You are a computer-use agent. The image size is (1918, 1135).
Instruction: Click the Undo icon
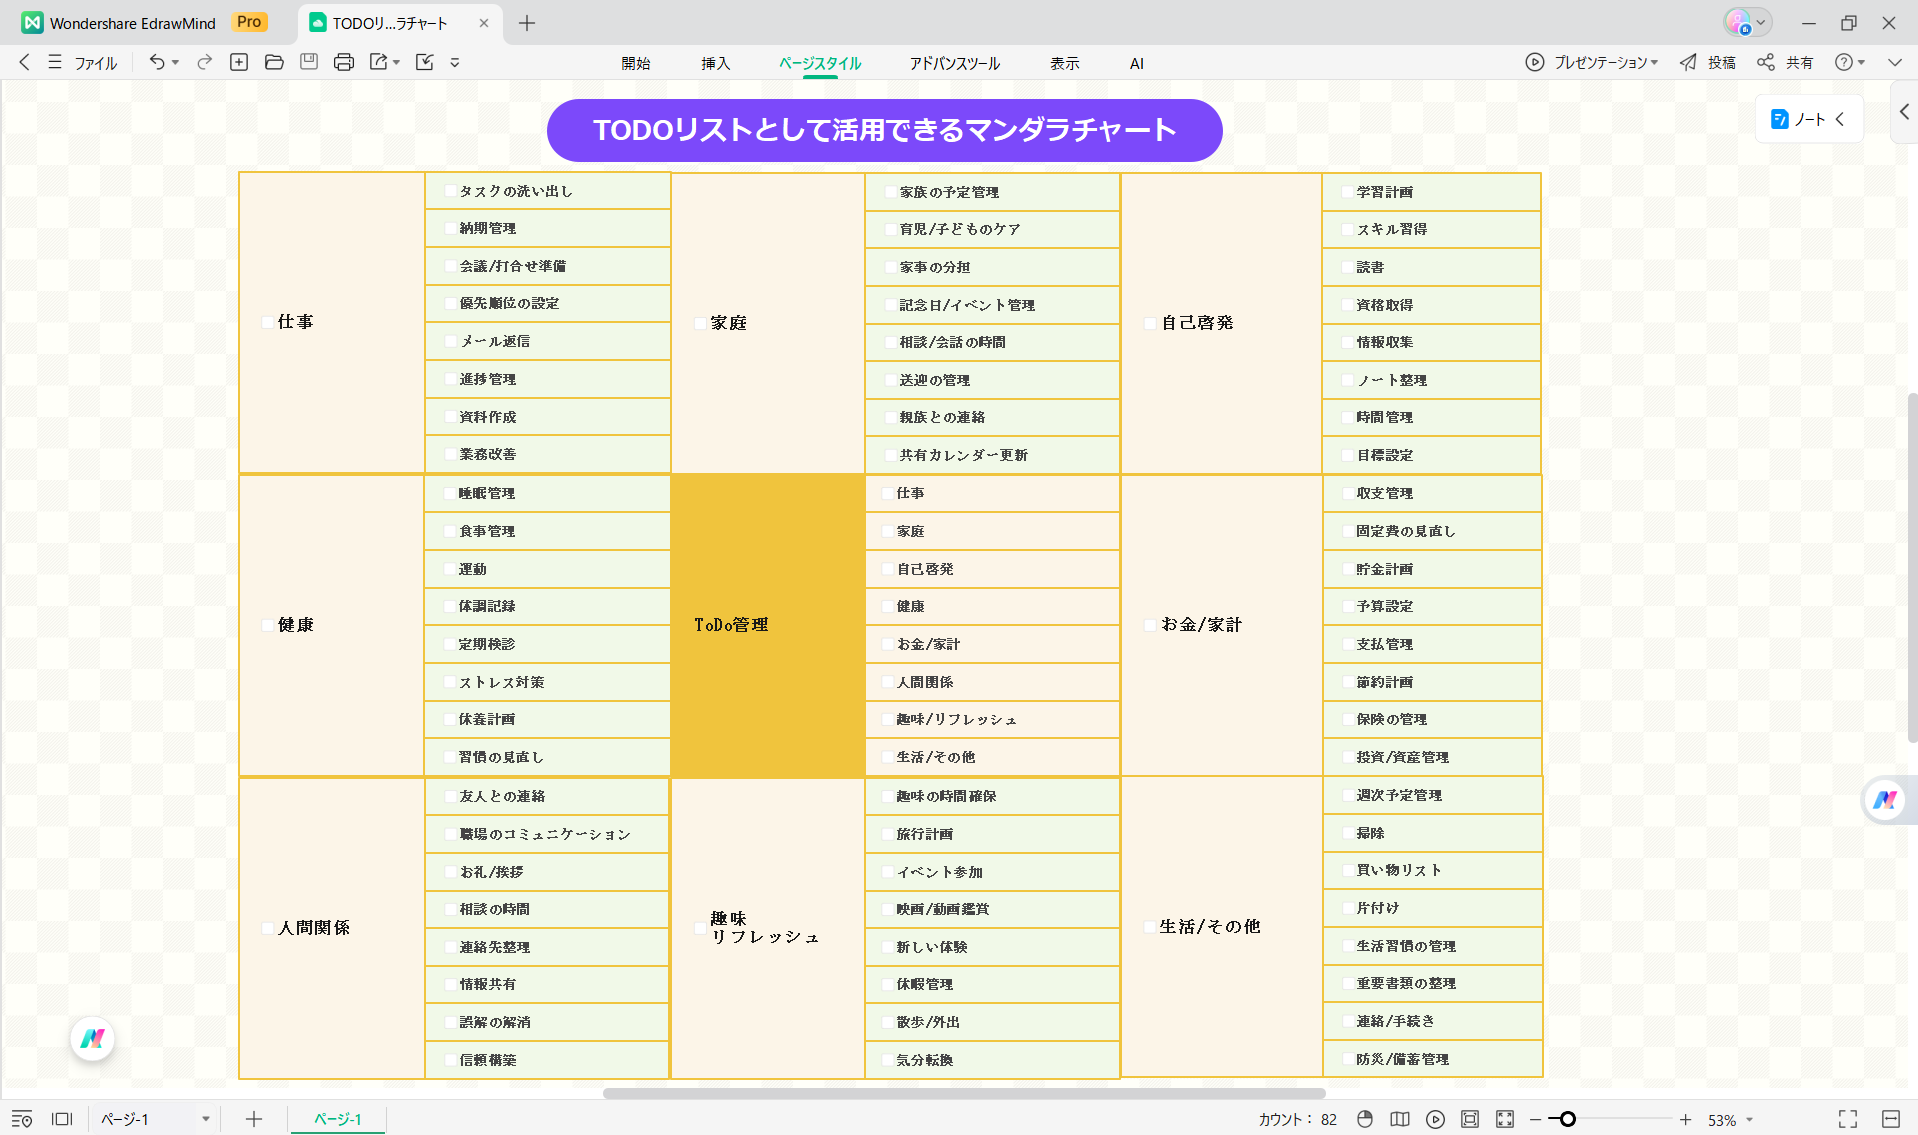point(157,62)
